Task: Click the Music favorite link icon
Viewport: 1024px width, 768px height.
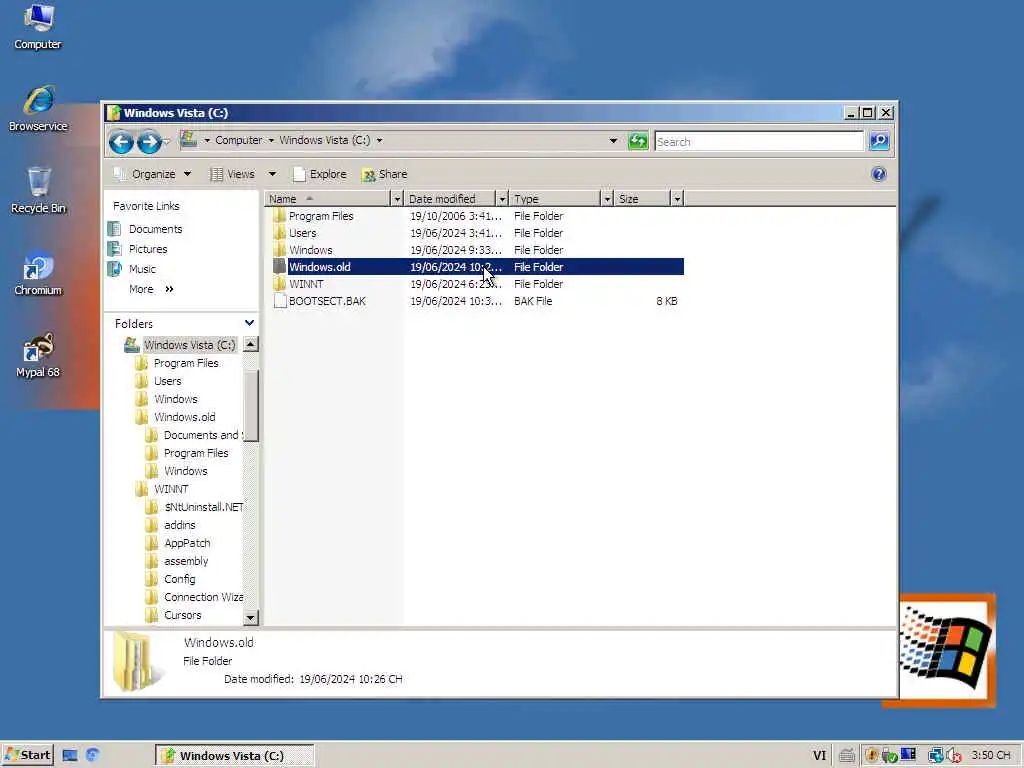Action: 115,269
